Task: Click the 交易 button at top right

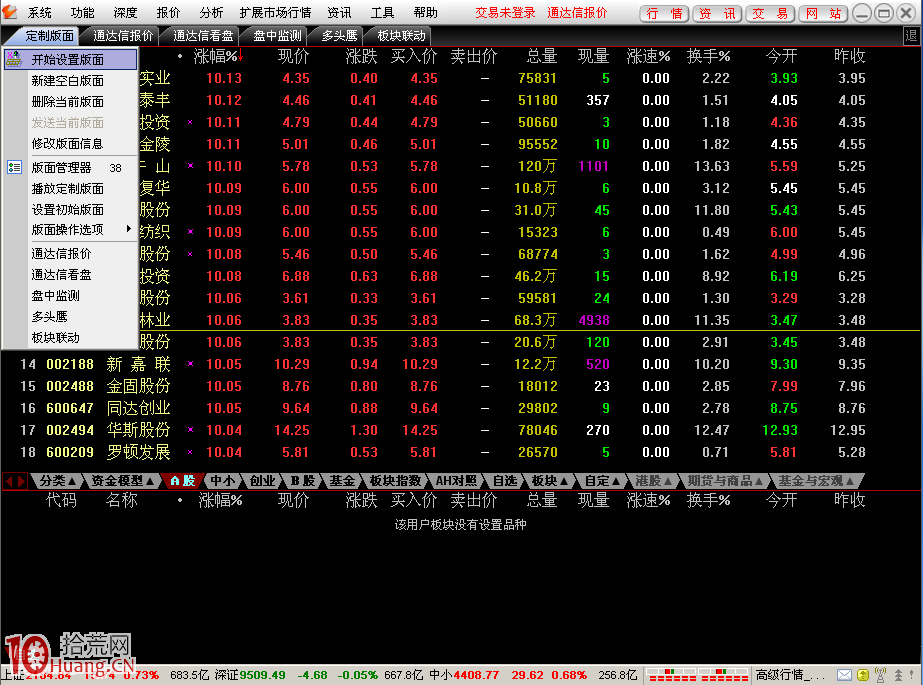Action: pos(770,13)
